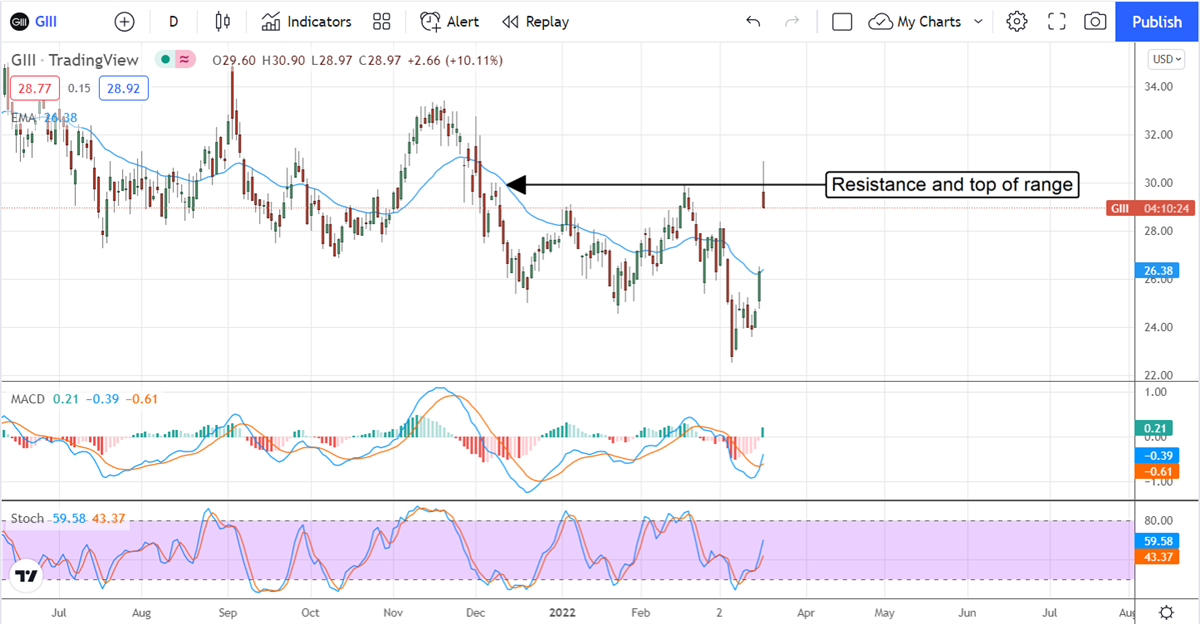
Task: Open the GIII symbol search
Action: tap(50, 21)
